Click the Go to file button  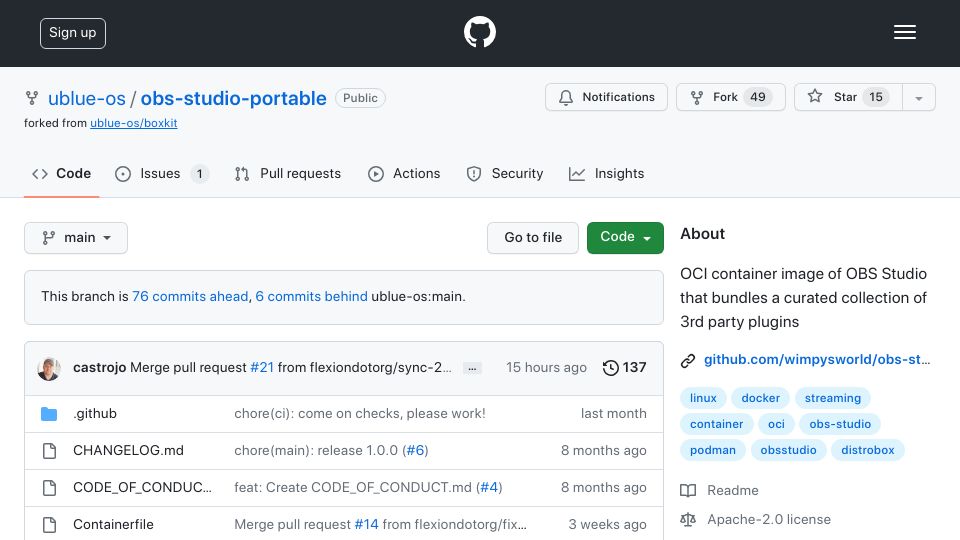click(533, 238)
